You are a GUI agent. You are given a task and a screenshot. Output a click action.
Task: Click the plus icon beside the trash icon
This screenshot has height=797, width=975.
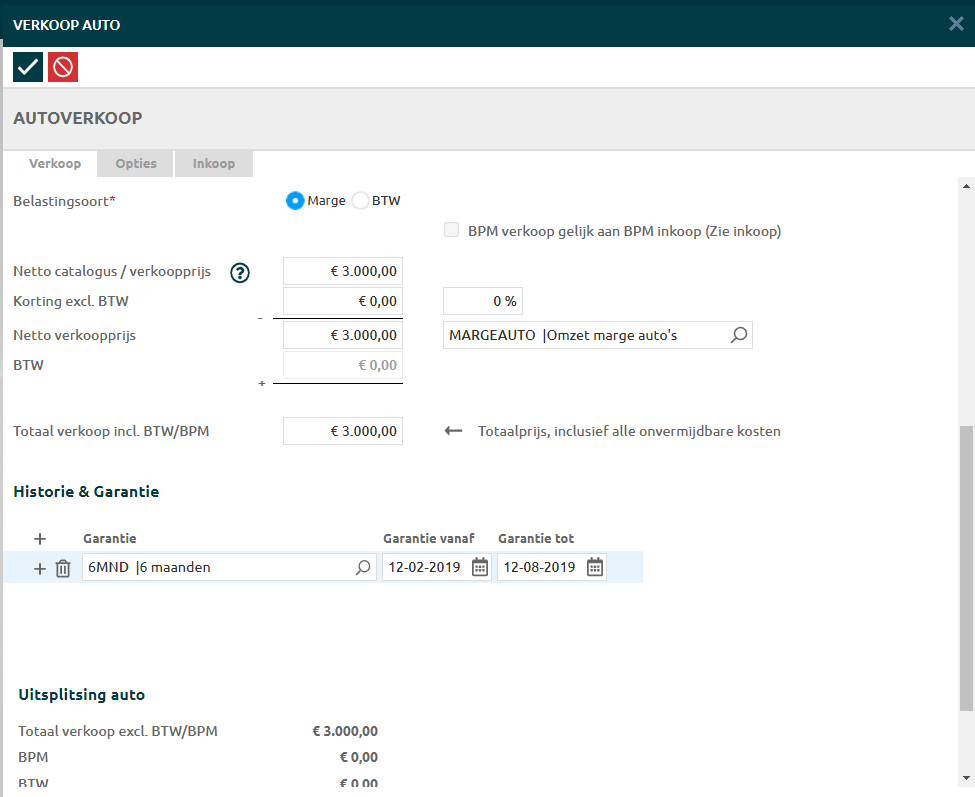point(40,568)
